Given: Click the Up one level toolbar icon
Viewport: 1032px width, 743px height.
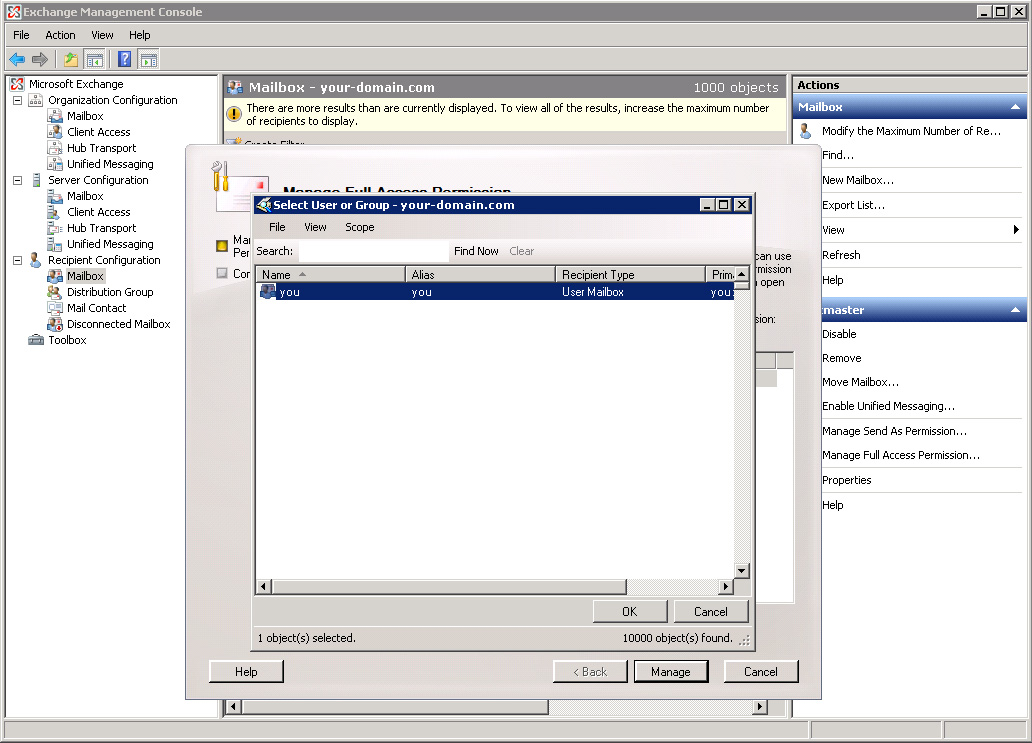Looking at the screenshot, I should 70,60.
